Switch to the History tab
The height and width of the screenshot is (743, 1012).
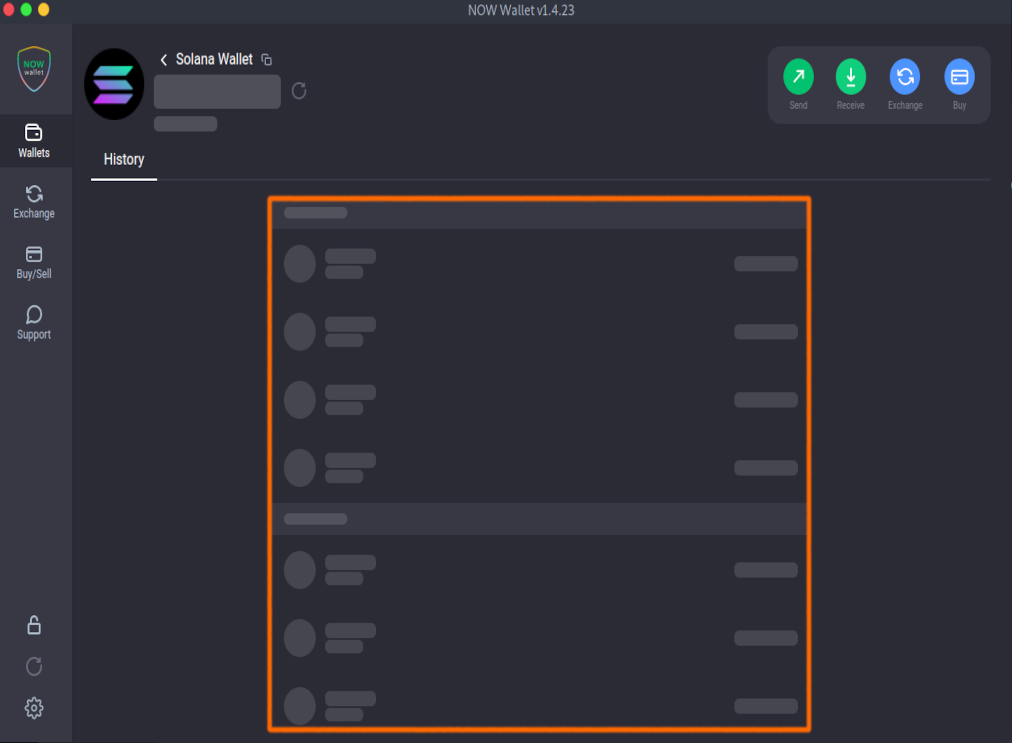(x=124, y=160)
